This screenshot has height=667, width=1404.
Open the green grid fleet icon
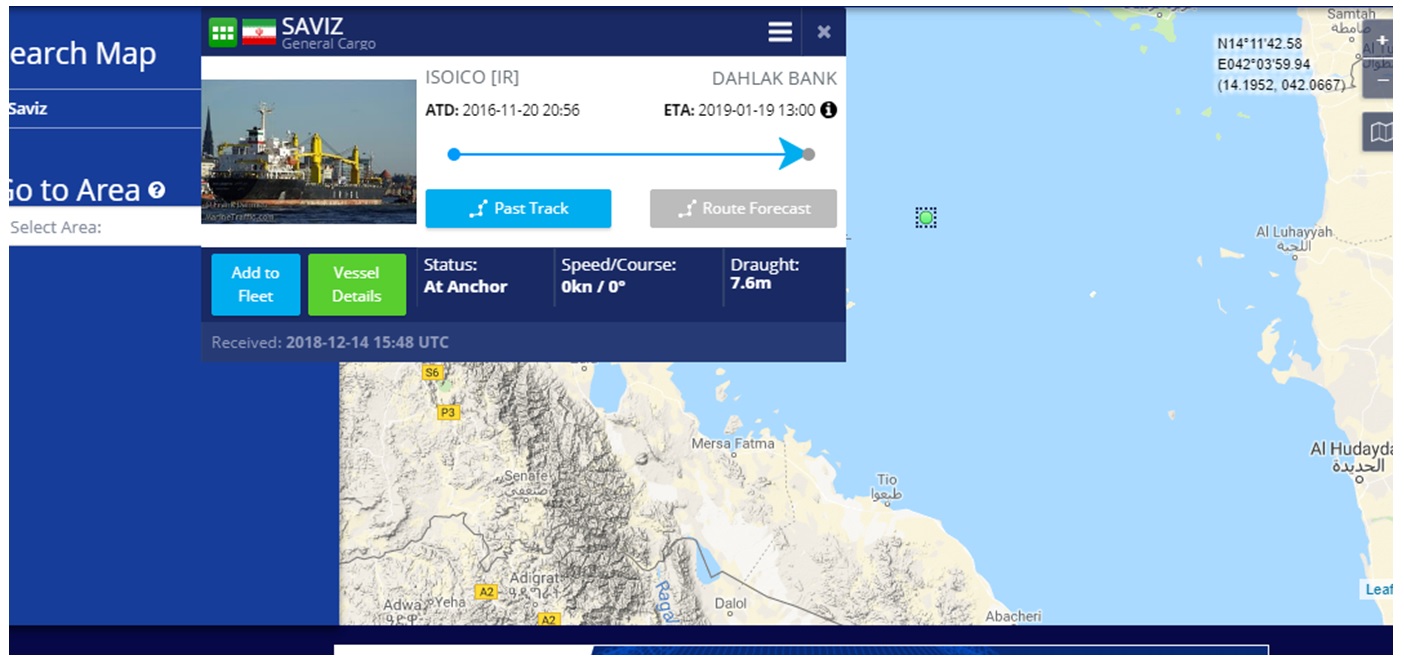(222, 32)
